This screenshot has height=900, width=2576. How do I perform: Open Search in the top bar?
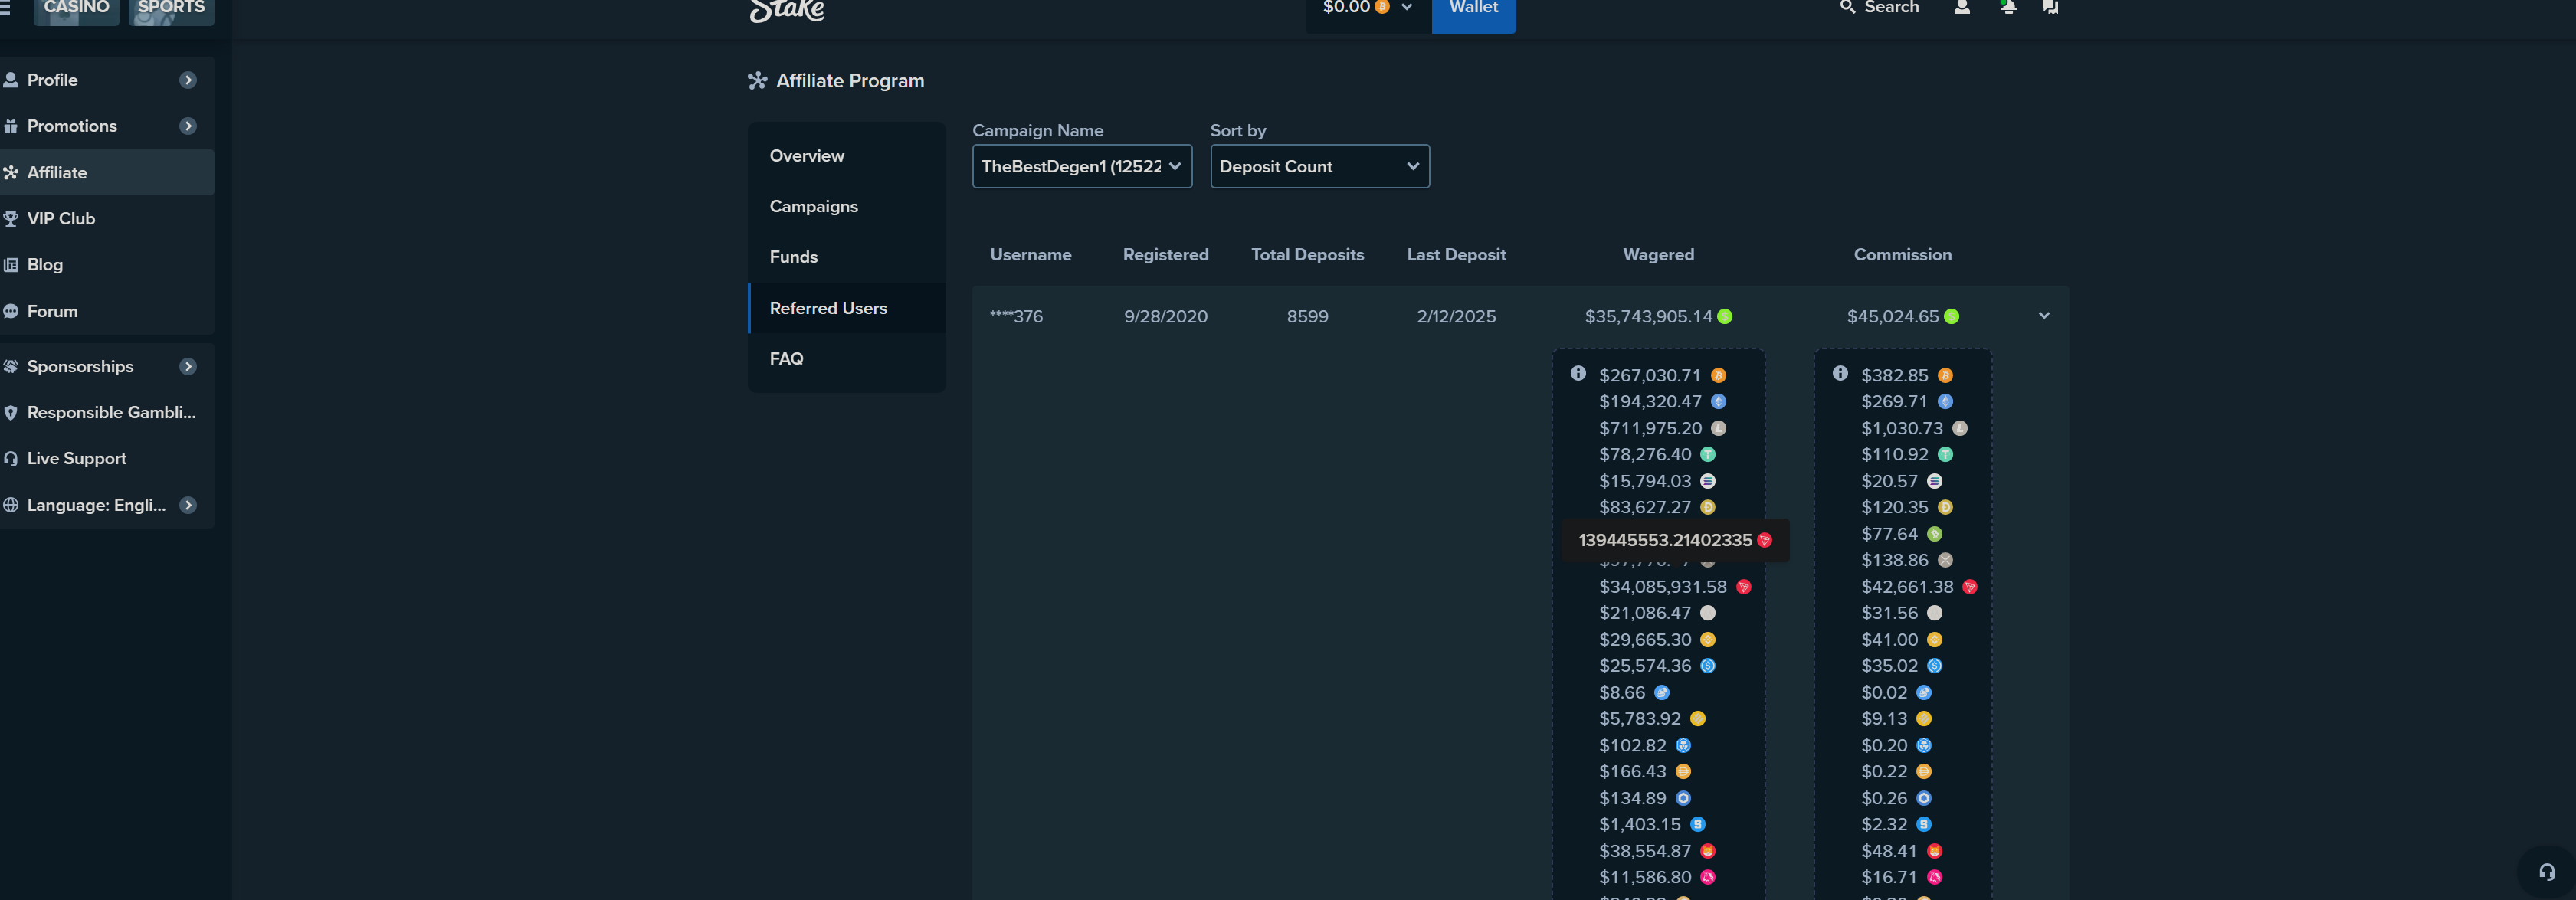(1879, 8)
